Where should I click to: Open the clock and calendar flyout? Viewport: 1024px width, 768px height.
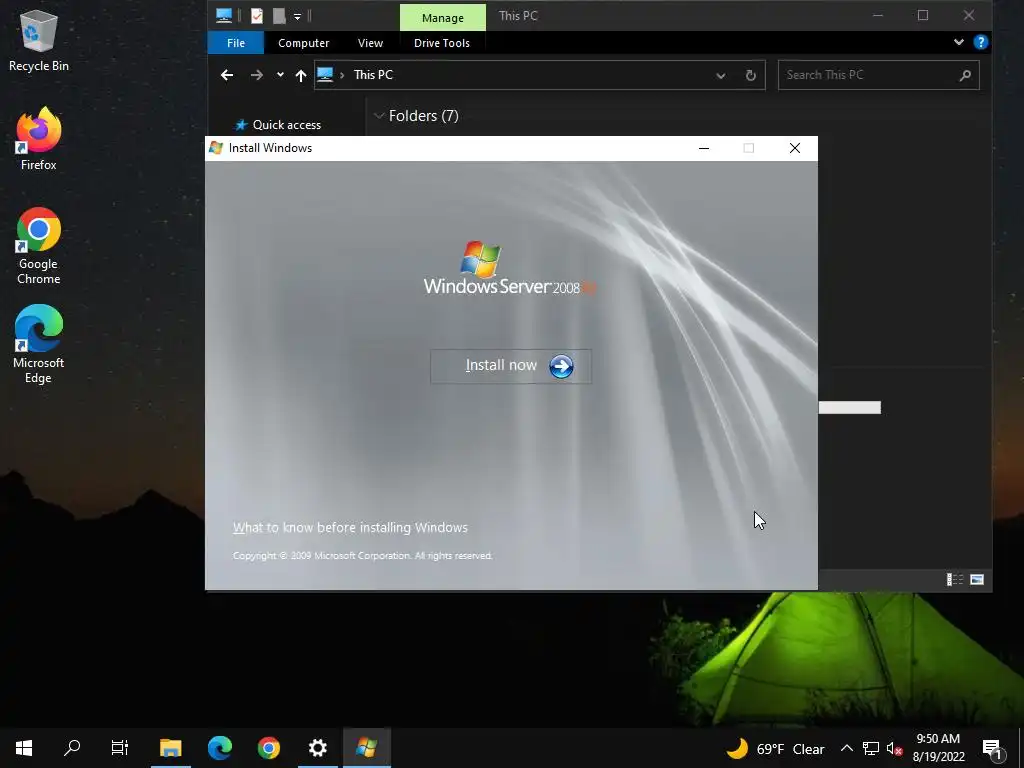938,748
